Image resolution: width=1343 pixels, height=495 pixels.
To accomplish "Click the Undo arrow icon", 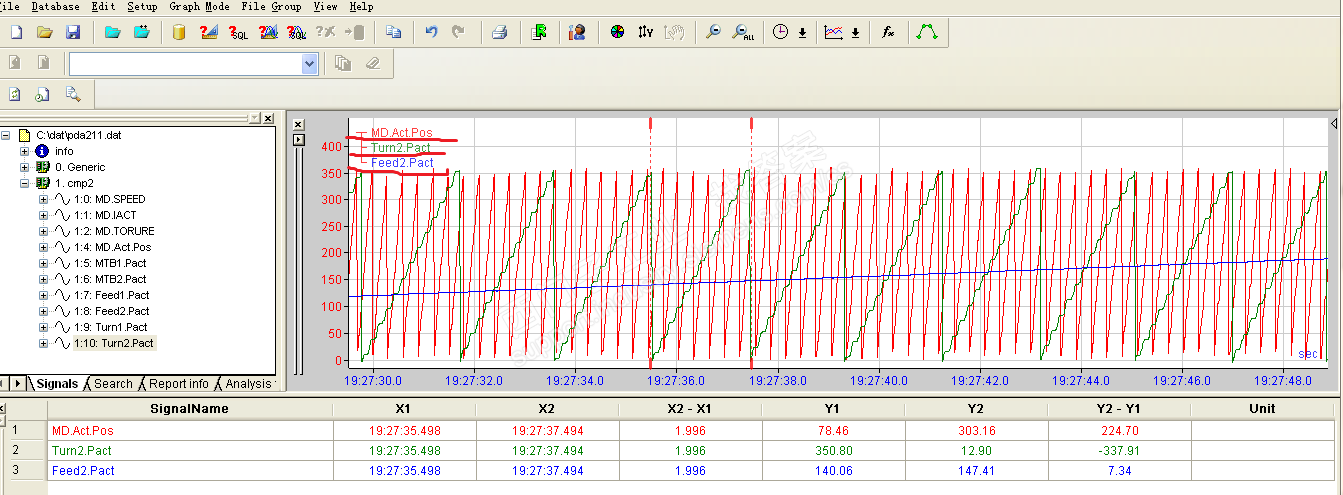I will (x=432, y=32).
